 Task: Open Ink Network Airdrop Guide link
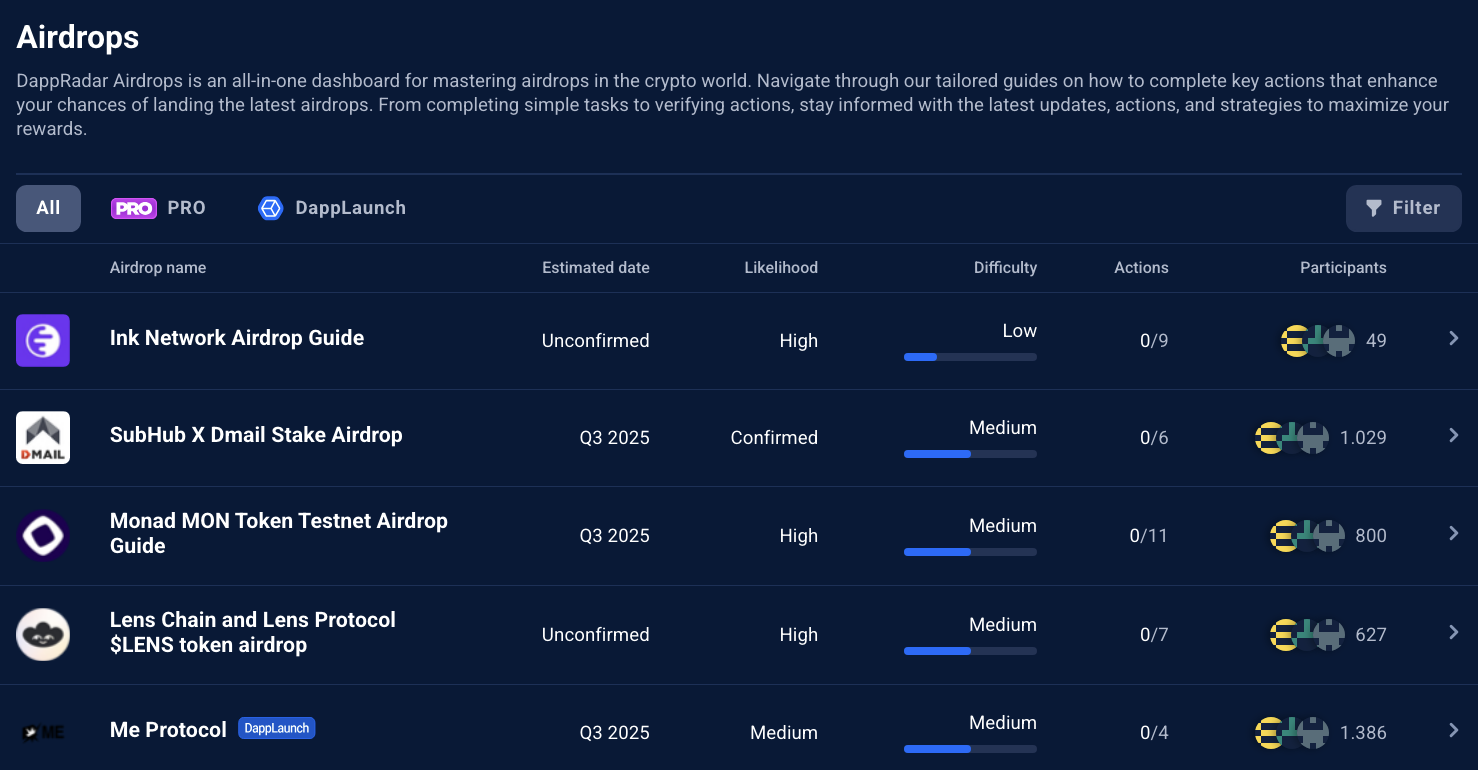pos(237,338)
